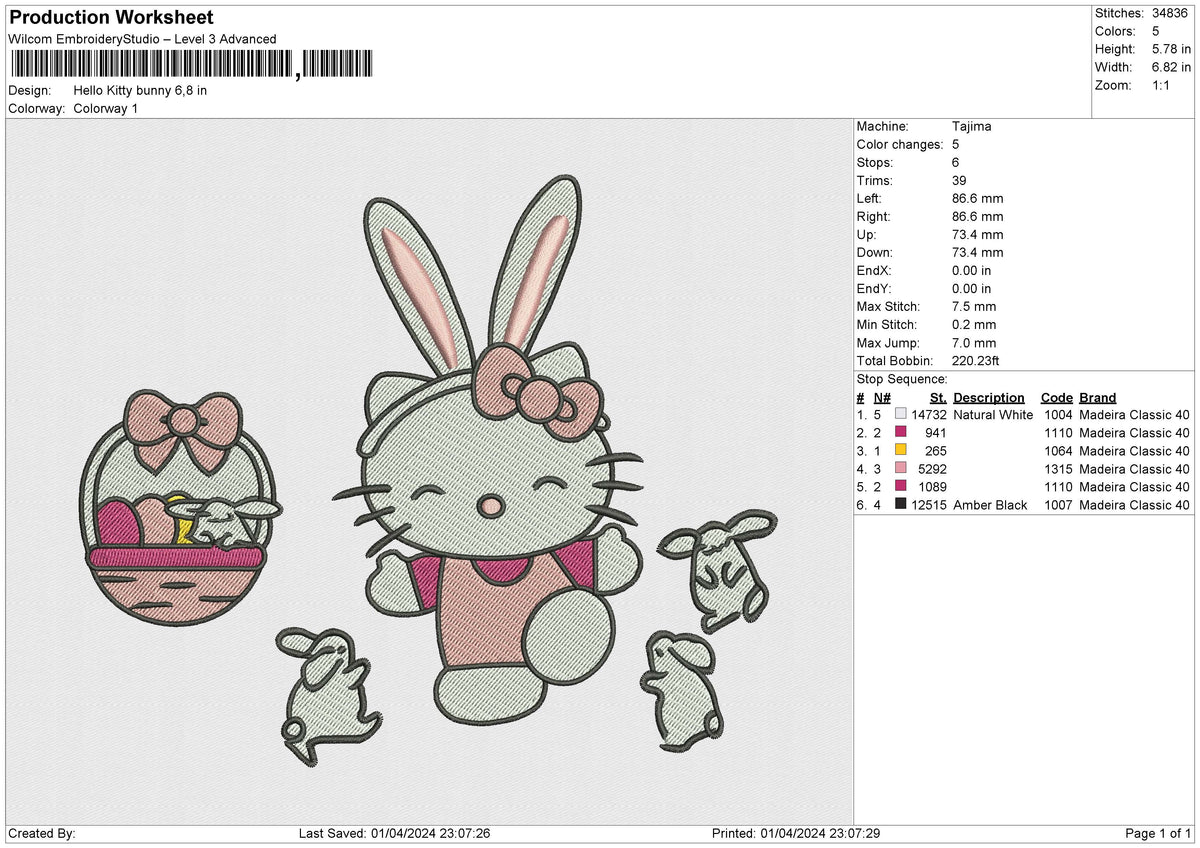Click the Amber Black description

tap(990, 504)
